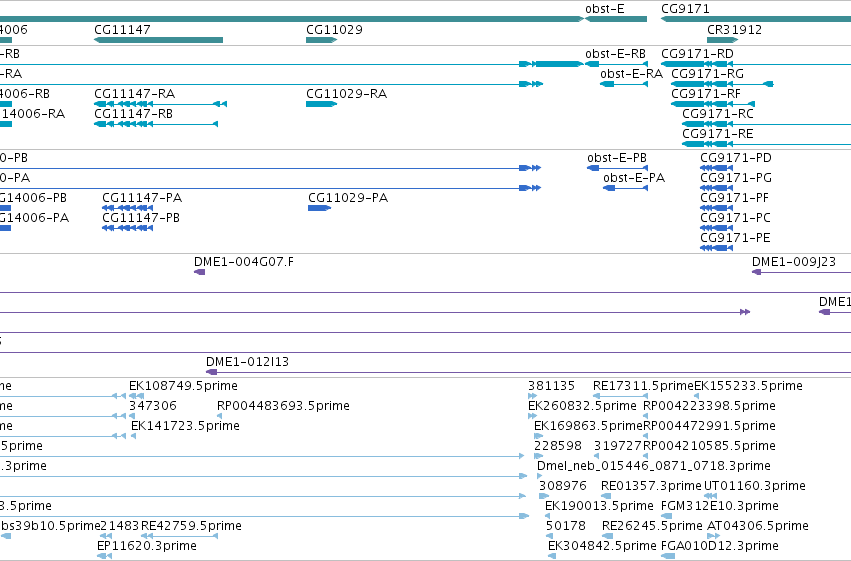The width and height of the screenshot is (851, 561).
Task: Select EST EK169863.5prime
Action: point(588,426)
